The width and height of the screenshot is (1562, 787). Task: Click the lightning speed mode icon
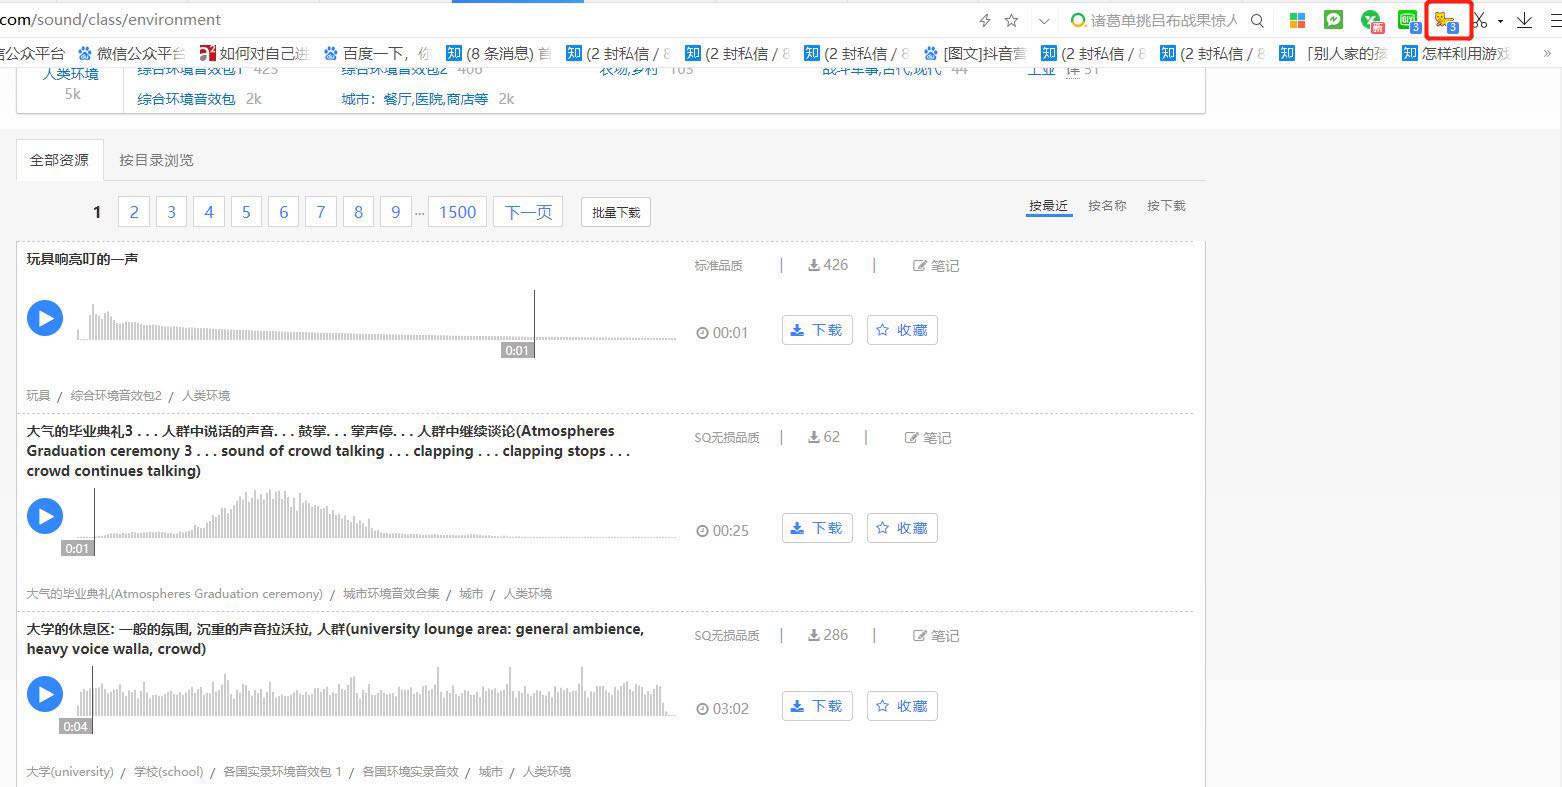coord(985,20)
